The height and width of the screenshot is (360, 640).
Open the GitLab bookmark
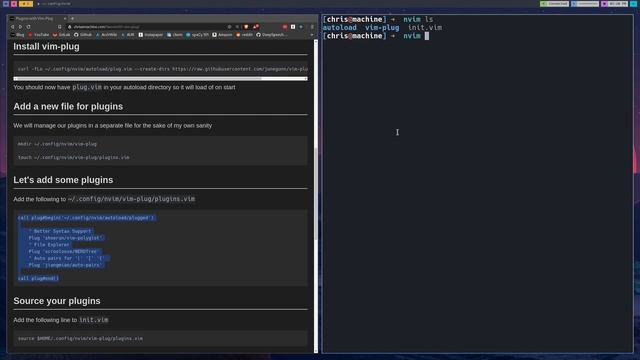62,35
